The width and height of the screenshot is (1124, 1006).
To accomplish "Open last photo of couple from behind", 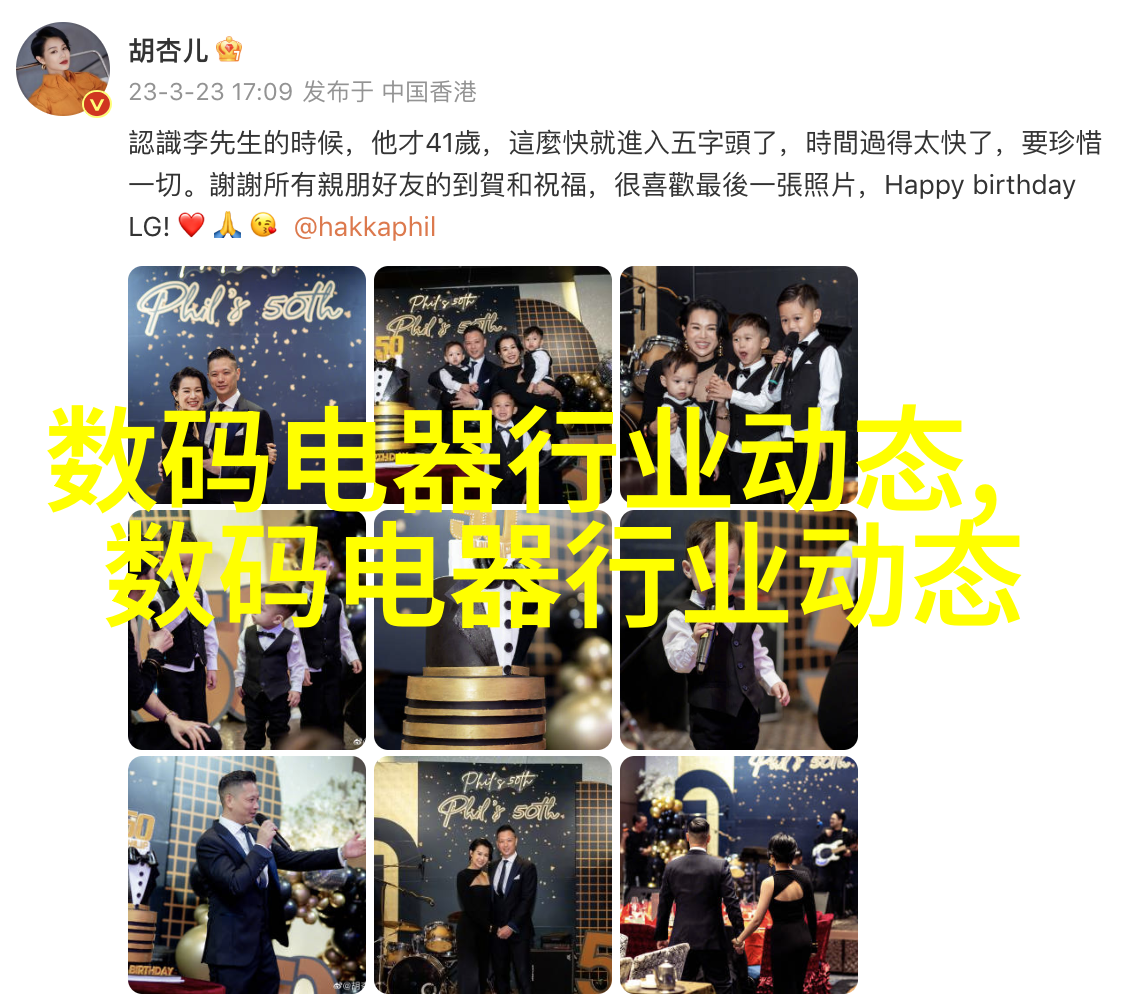I will pos(739,875).
